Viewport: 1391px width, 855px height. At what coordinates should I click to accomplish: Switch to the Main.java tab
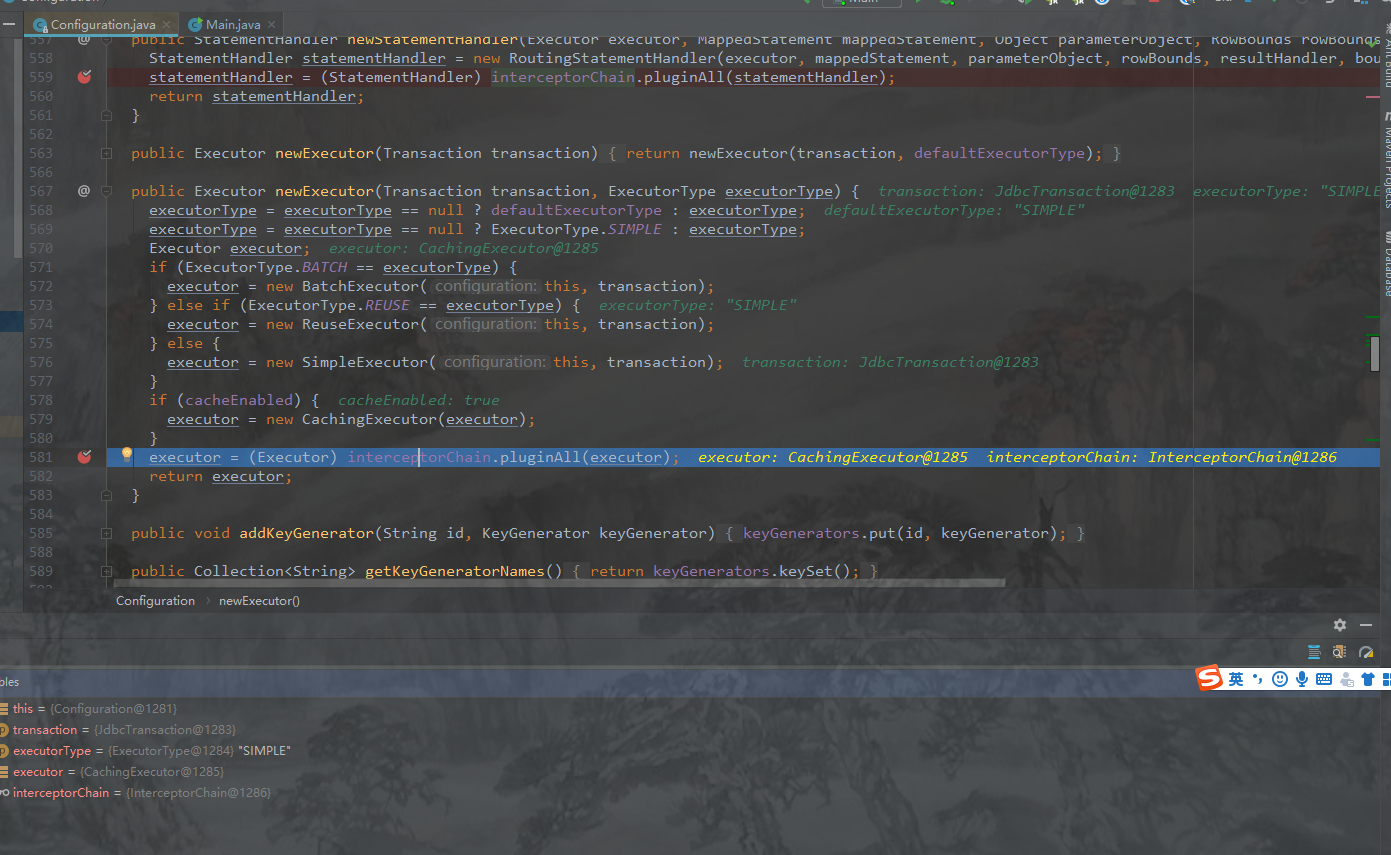(x=233, y=24)
